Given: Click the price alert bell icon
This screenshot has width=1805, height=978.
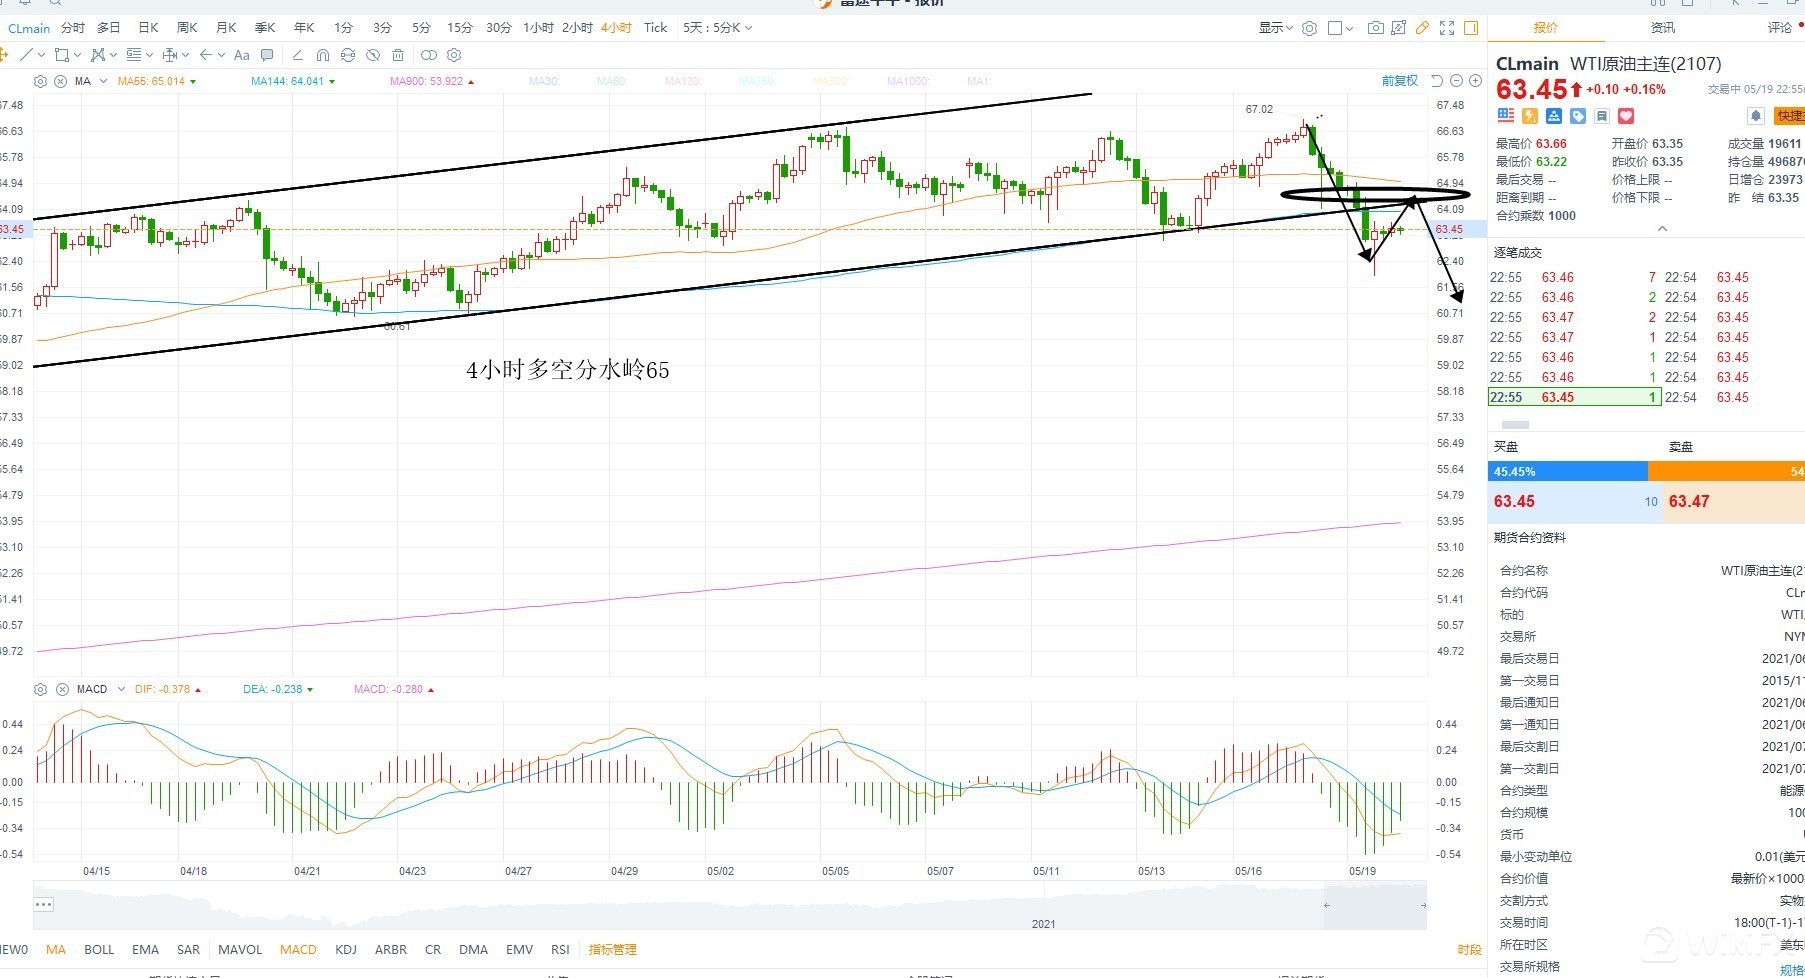Looking at the screenshot, I should [x=1755, y=117].
